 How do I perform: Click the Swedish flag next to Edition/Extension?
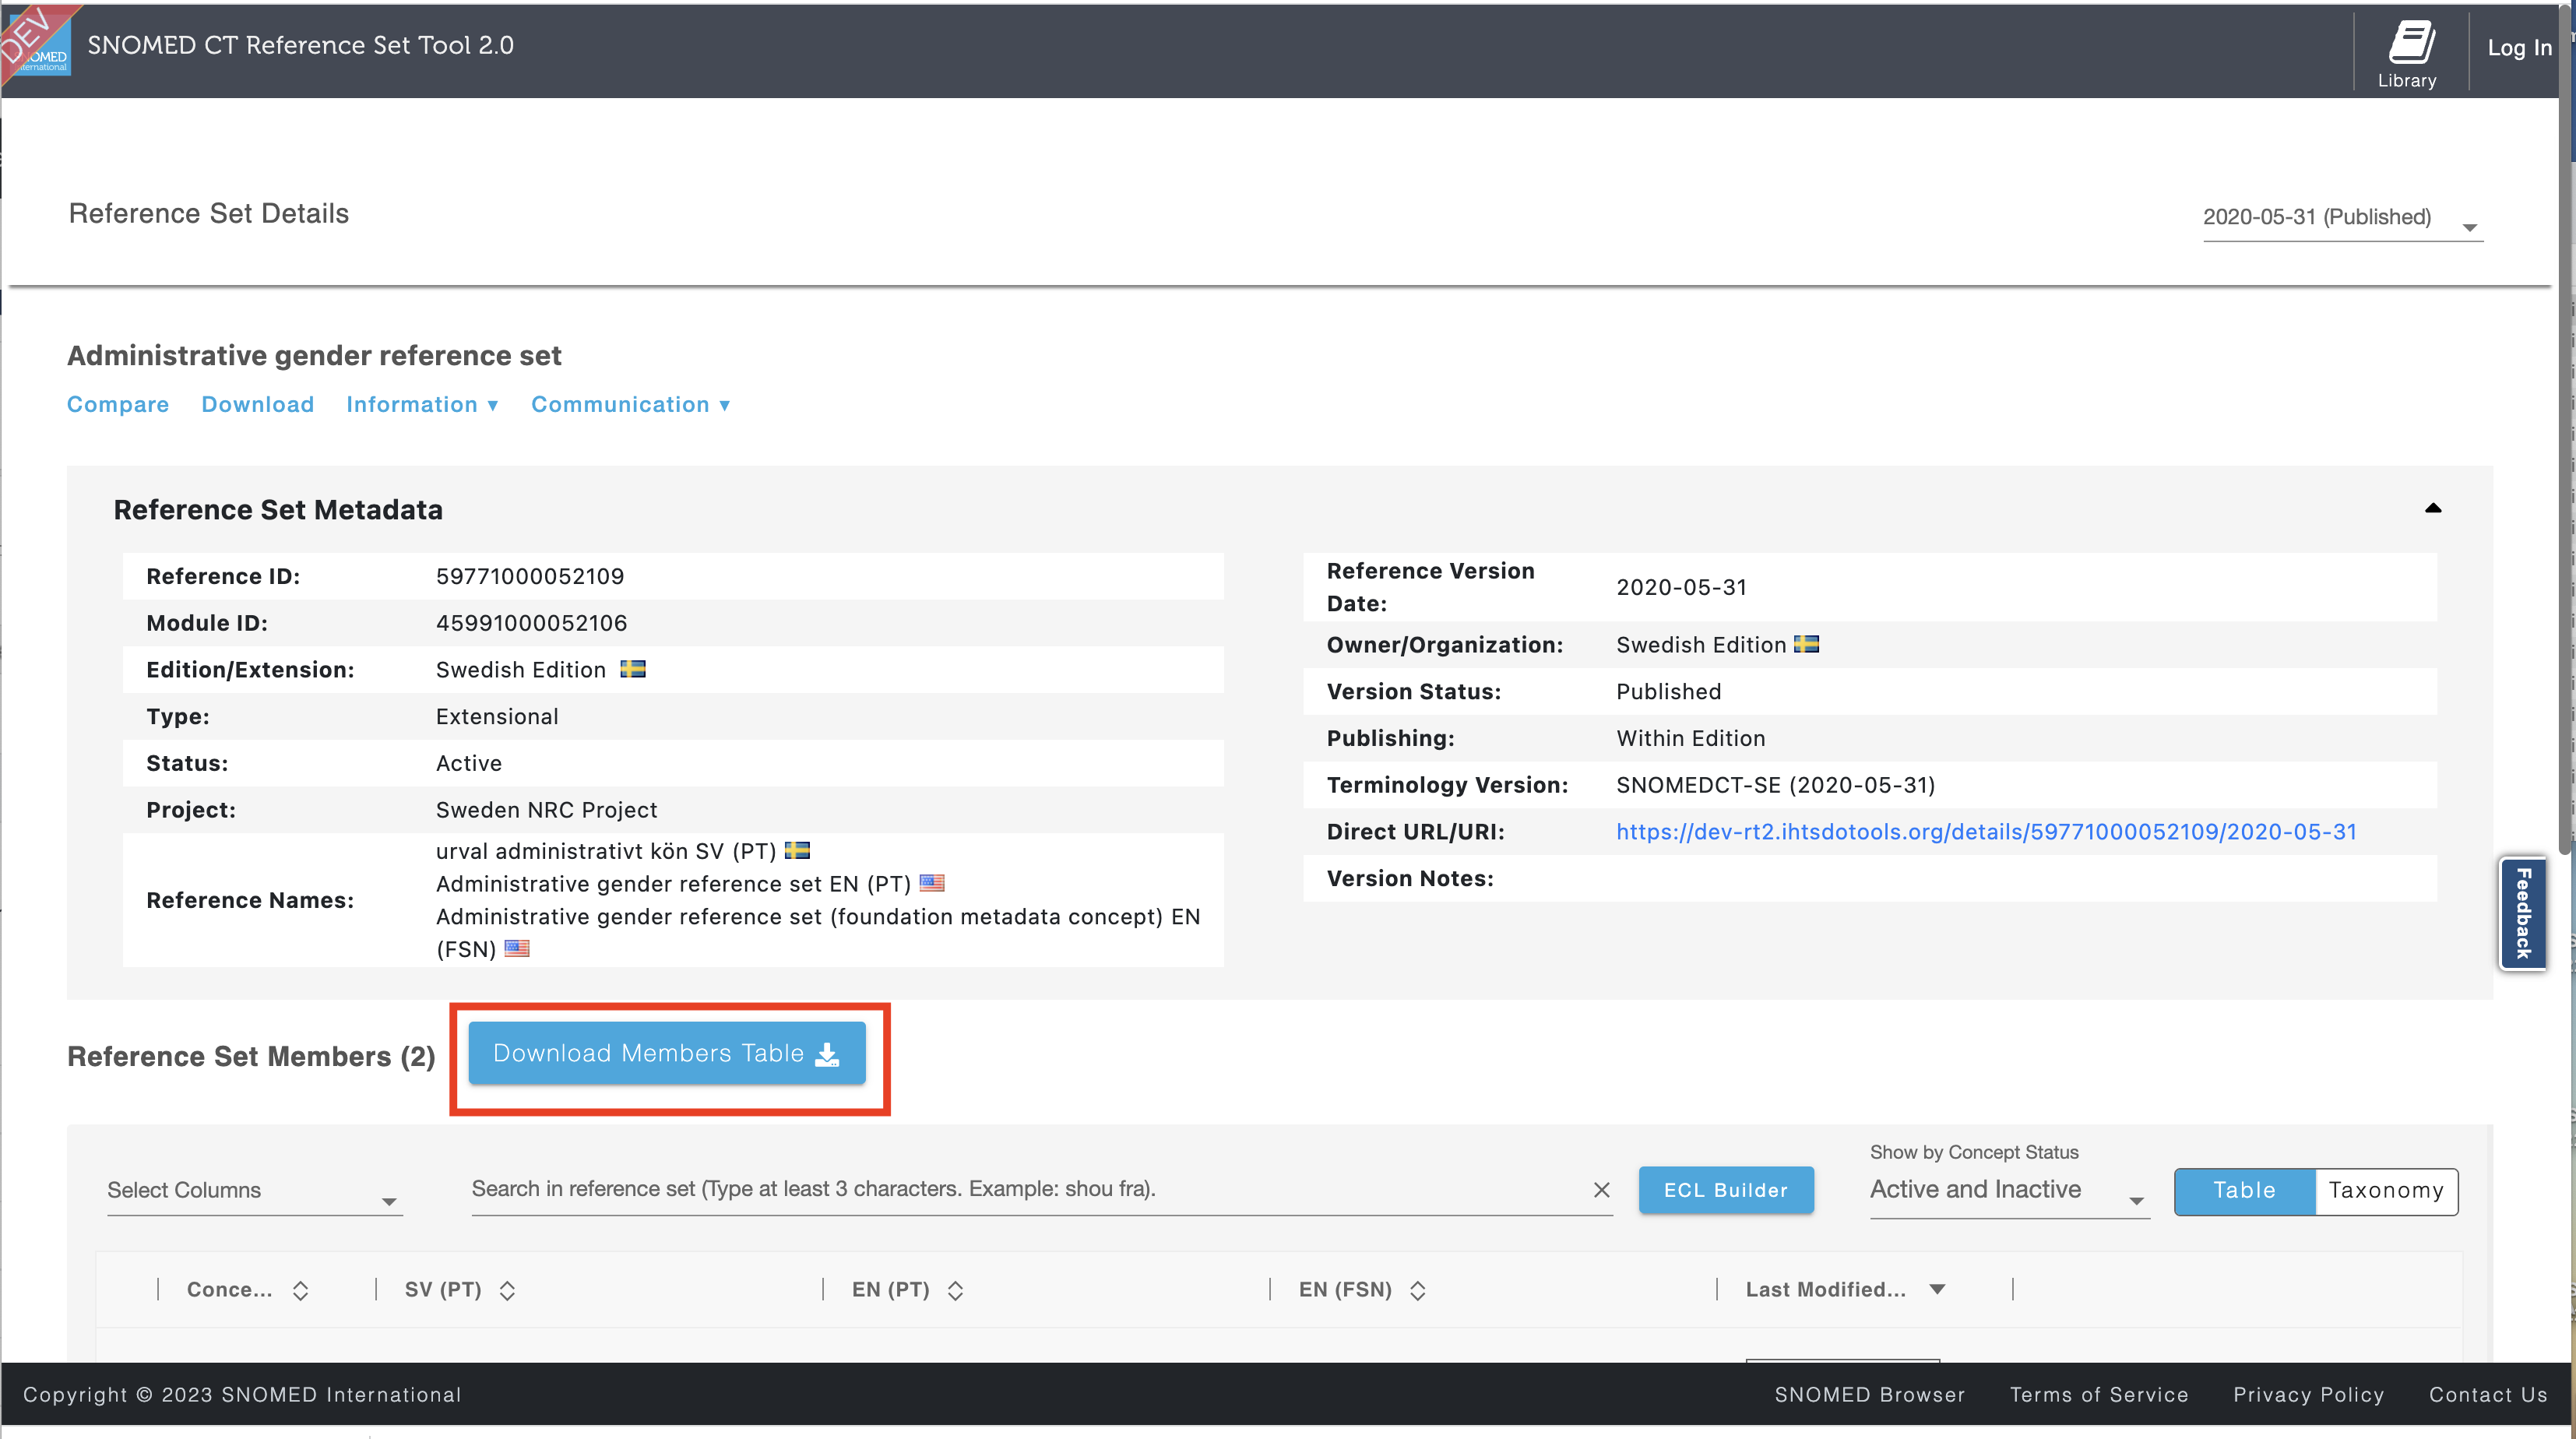click(x=633, y=668)
